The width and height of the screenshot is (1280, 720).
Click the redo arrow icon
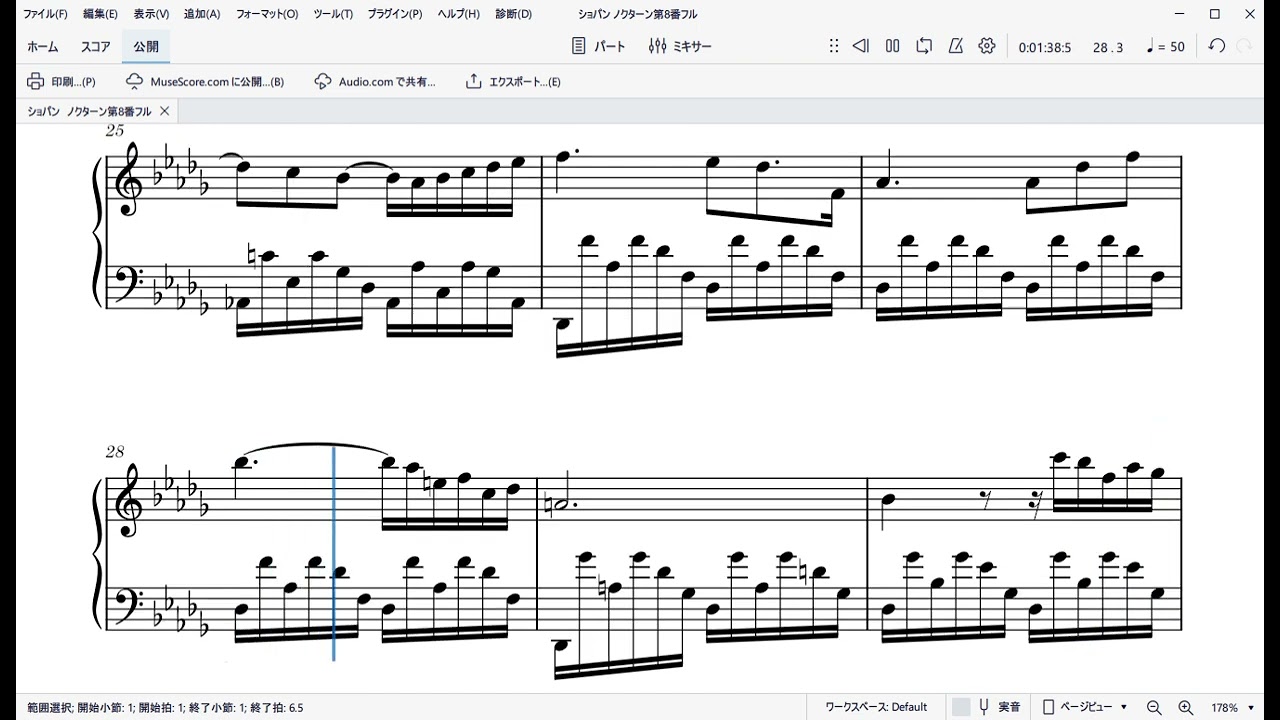[x=1245, y=46]
